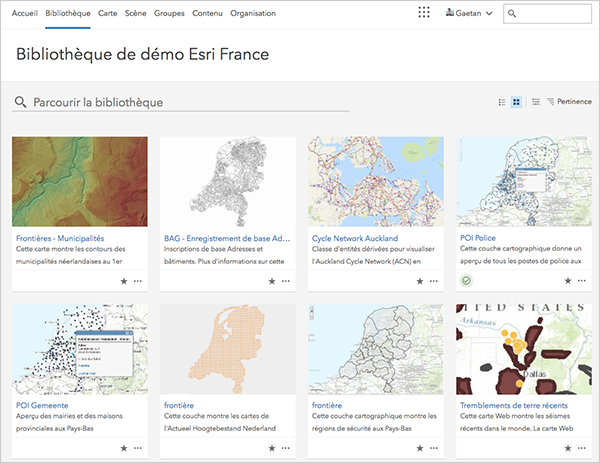Switch to grid view layout
This screenshot has height=463, width=600.
click(516, 102)
